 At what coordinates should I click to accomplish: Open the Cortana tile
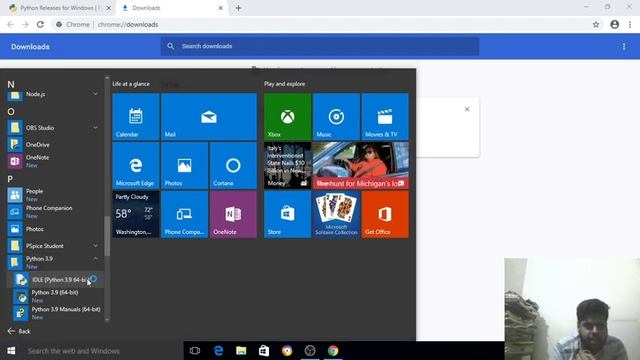[x=233, y=165]
